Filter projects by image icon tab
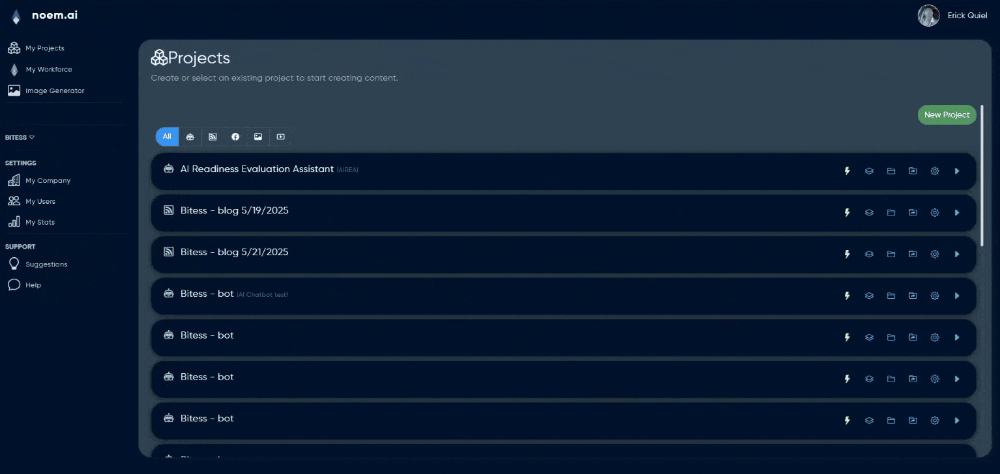Screen dimensions: 1000x474 point(258,137)
